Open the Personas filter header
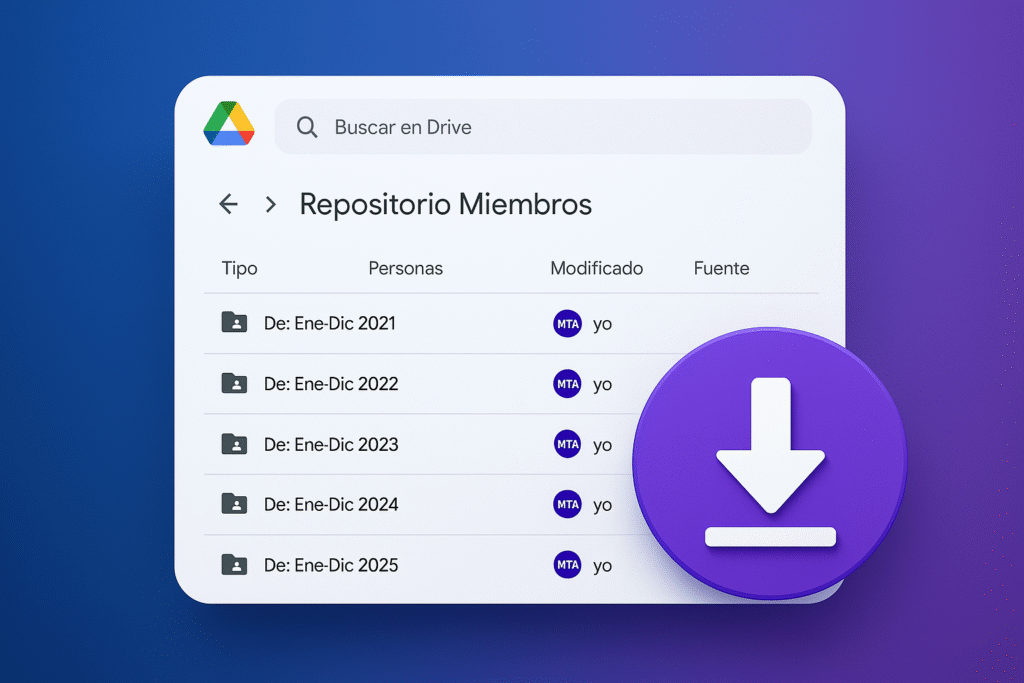Screen dimensions: 1024x683 (405, 268)
